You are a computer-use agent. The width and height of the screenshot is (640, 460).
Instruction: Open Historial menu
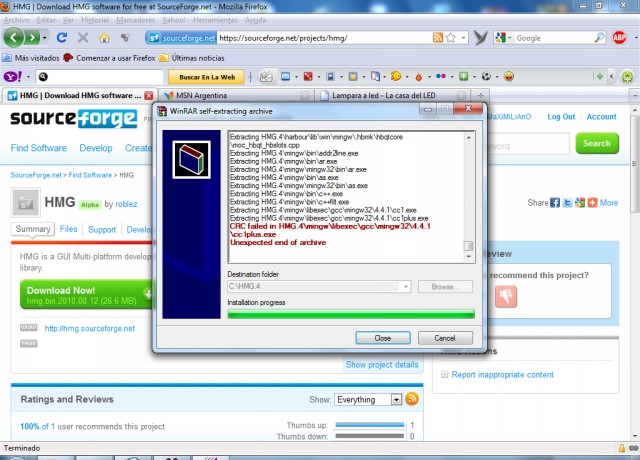[95, 20]
